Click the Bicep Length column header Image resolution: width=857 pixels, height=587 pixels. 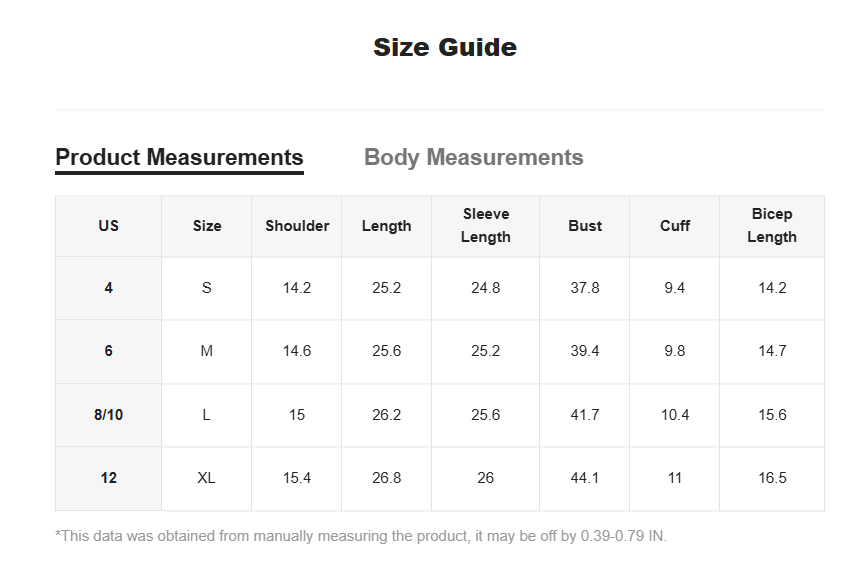(772, 226)
